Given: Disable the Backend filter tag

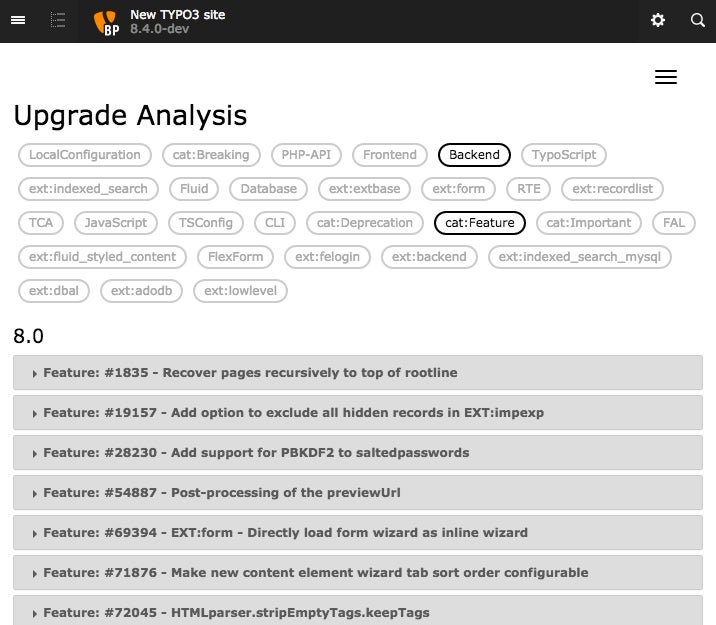Looking at the screenshot, I should pyautogui.click(x=474, y=155).
